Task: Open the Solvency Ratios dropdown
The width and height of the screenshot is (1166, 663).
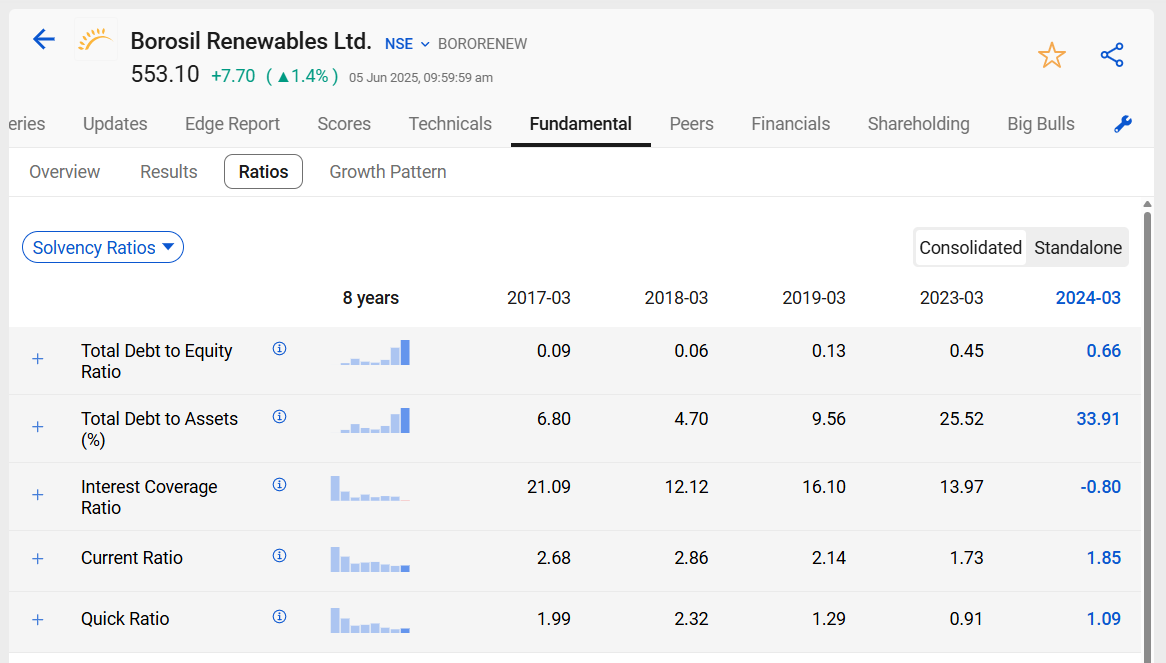Action: 103,248
